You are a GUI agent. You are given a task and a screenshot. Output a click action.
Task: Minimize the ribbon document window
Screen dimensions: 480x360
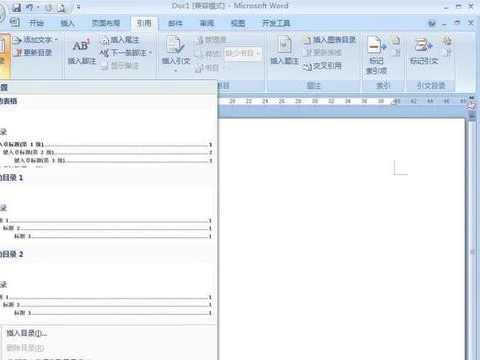click(x=445, y=23)
